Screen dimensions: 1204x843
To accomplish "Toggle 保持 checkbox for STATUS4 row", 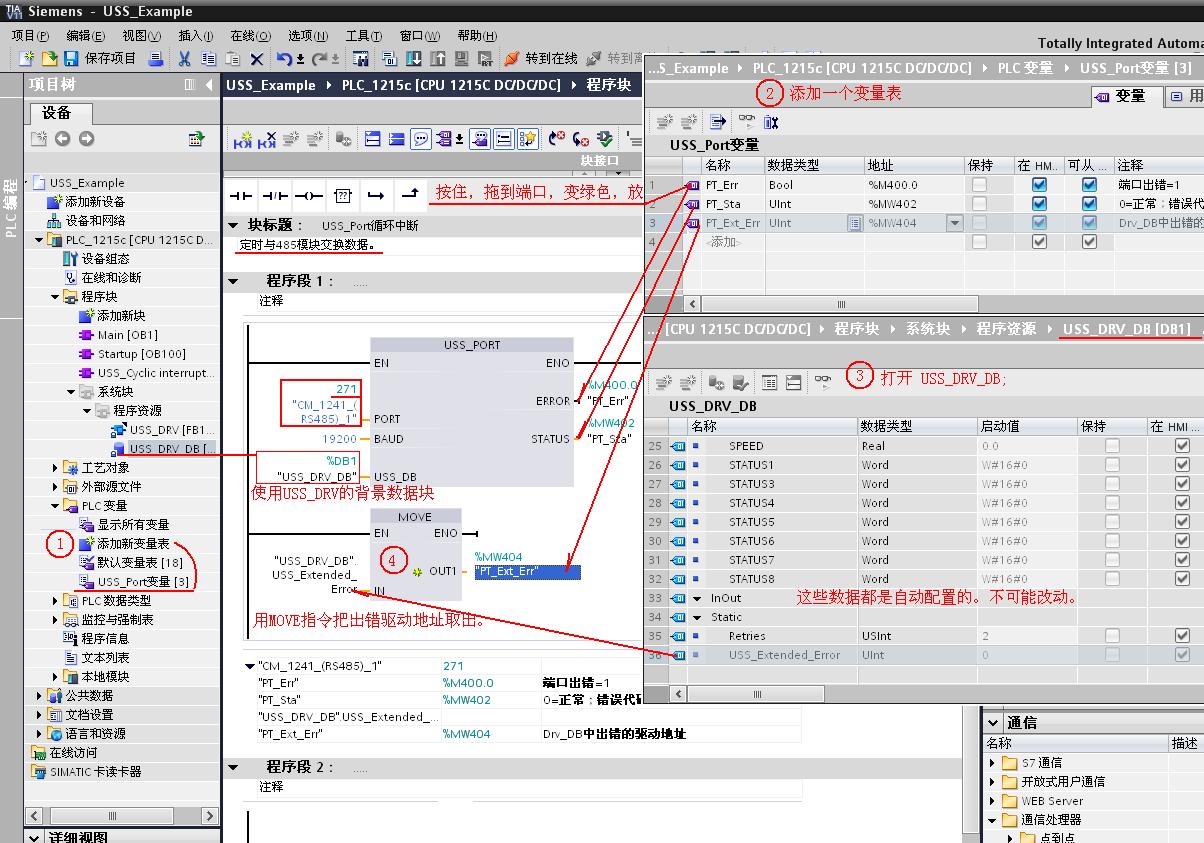I will (1112, 503).
